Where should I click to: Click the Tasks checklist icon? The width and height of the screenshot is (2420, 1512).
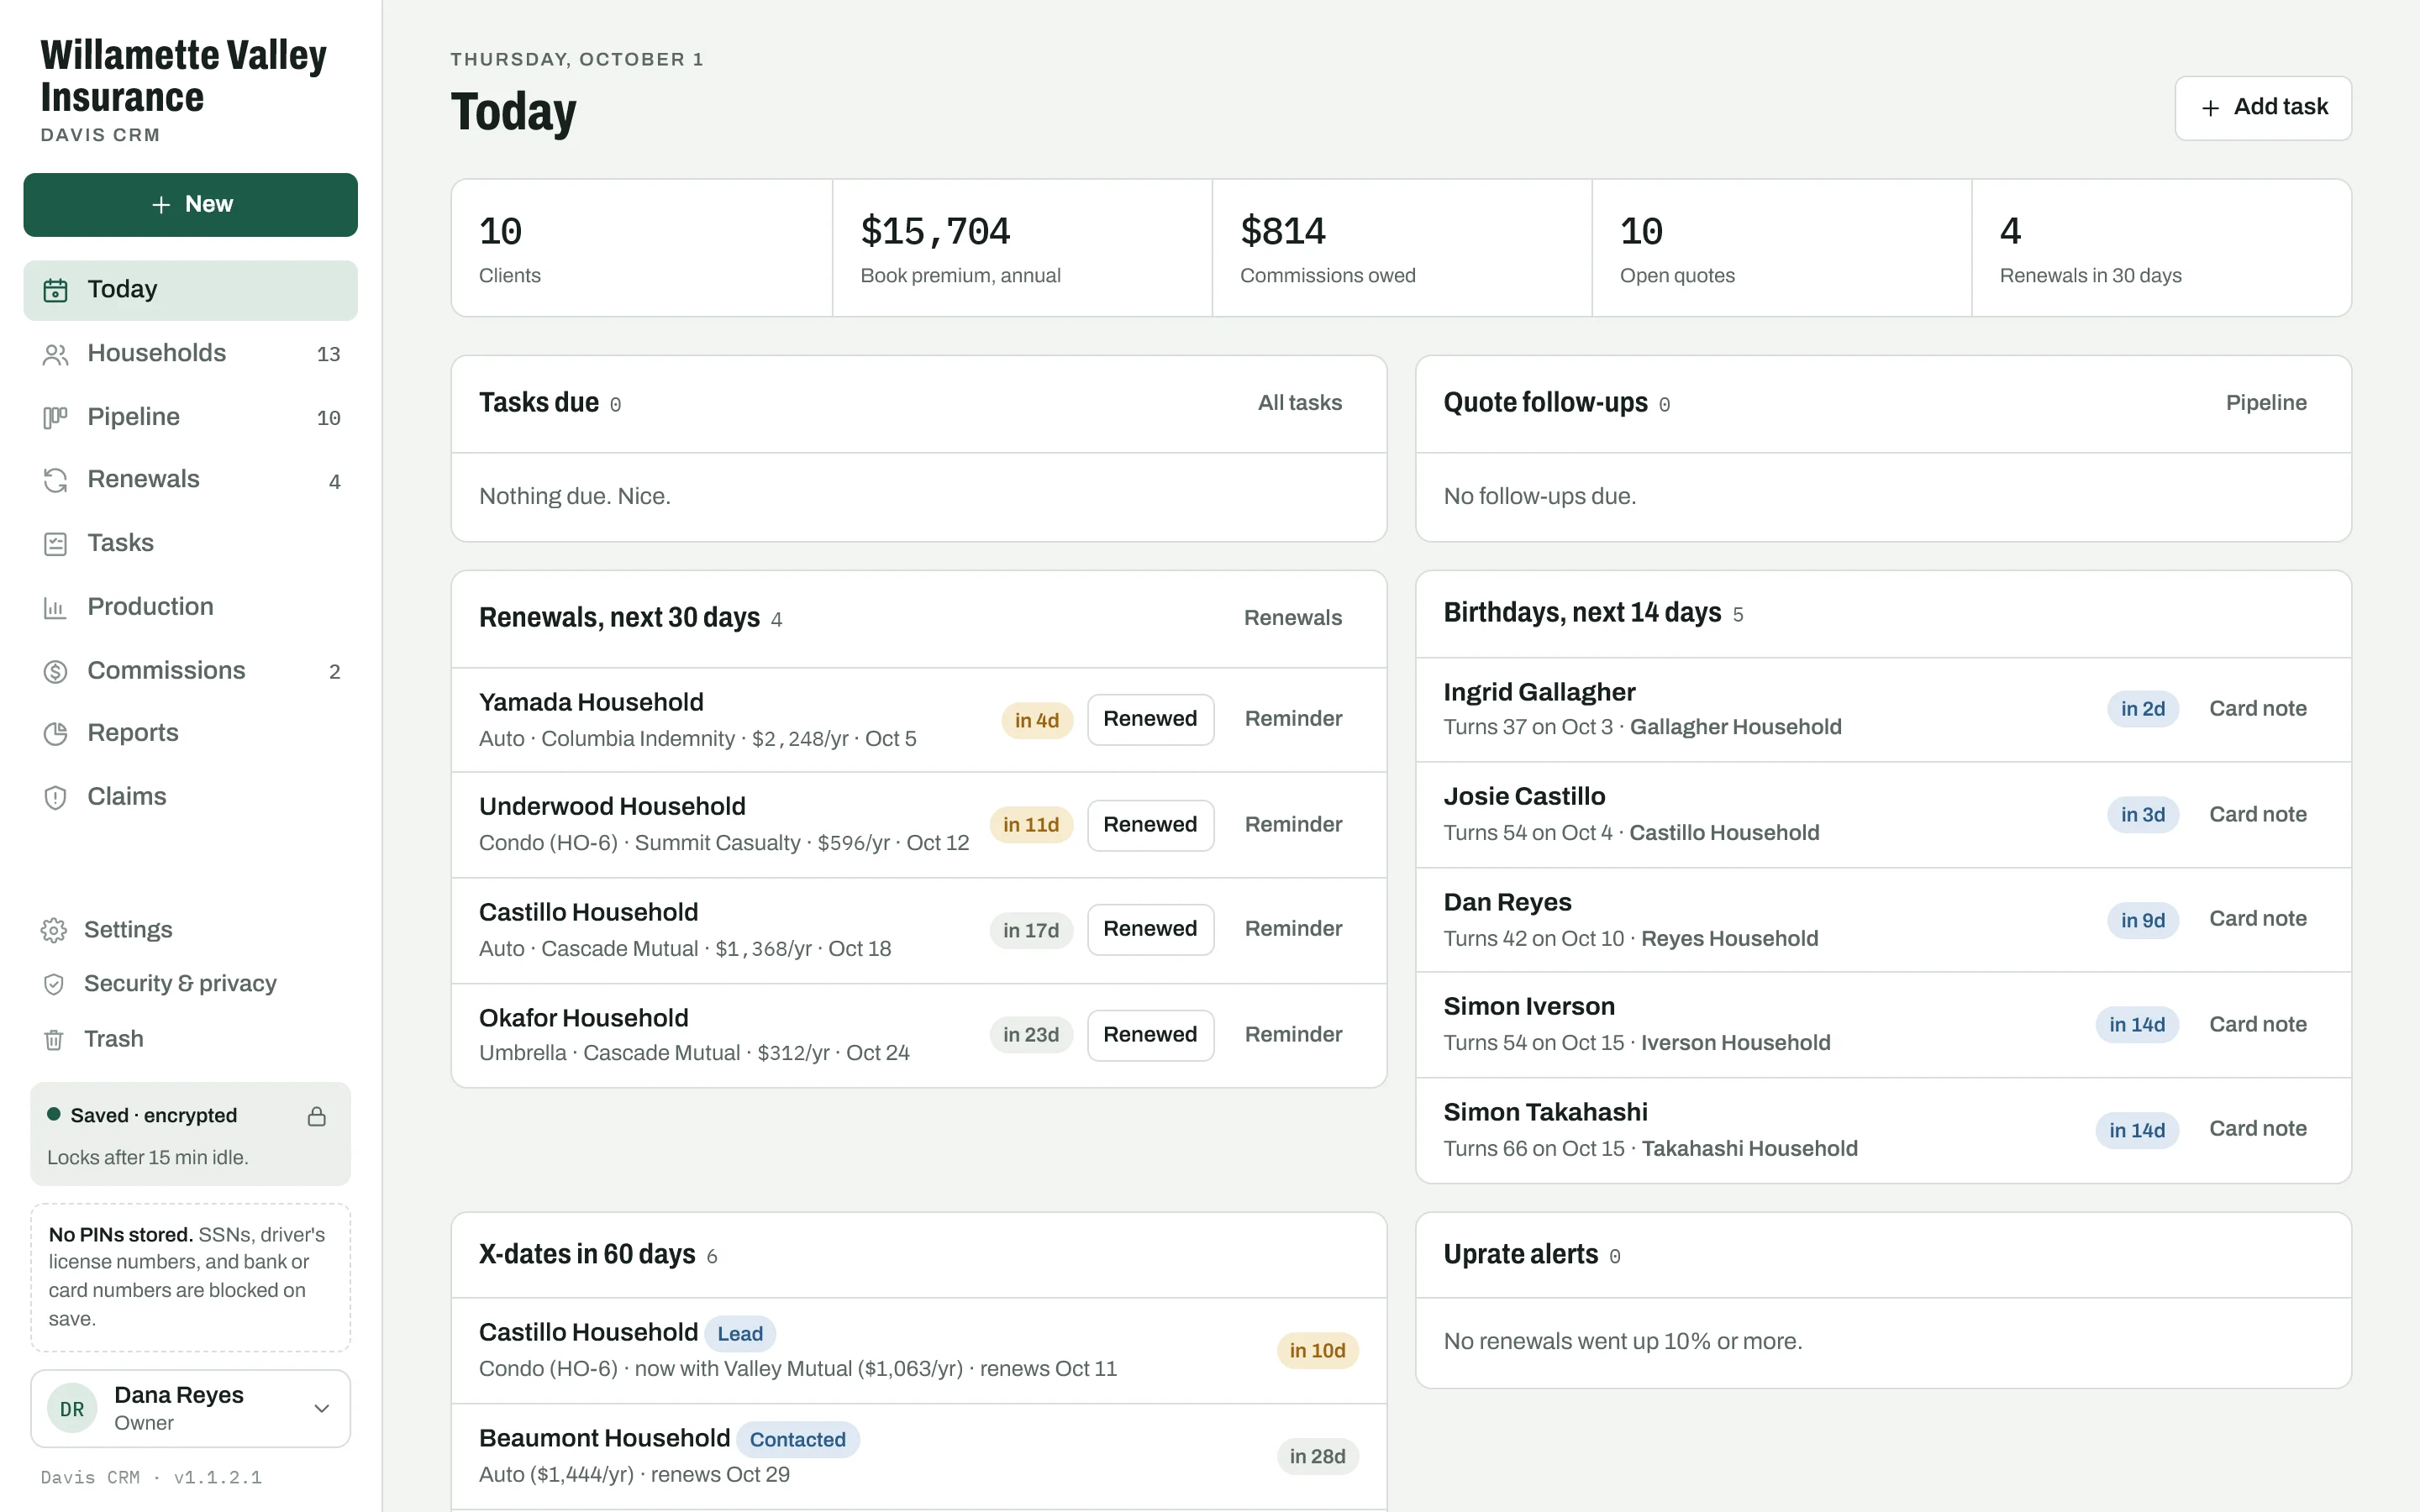55,544
